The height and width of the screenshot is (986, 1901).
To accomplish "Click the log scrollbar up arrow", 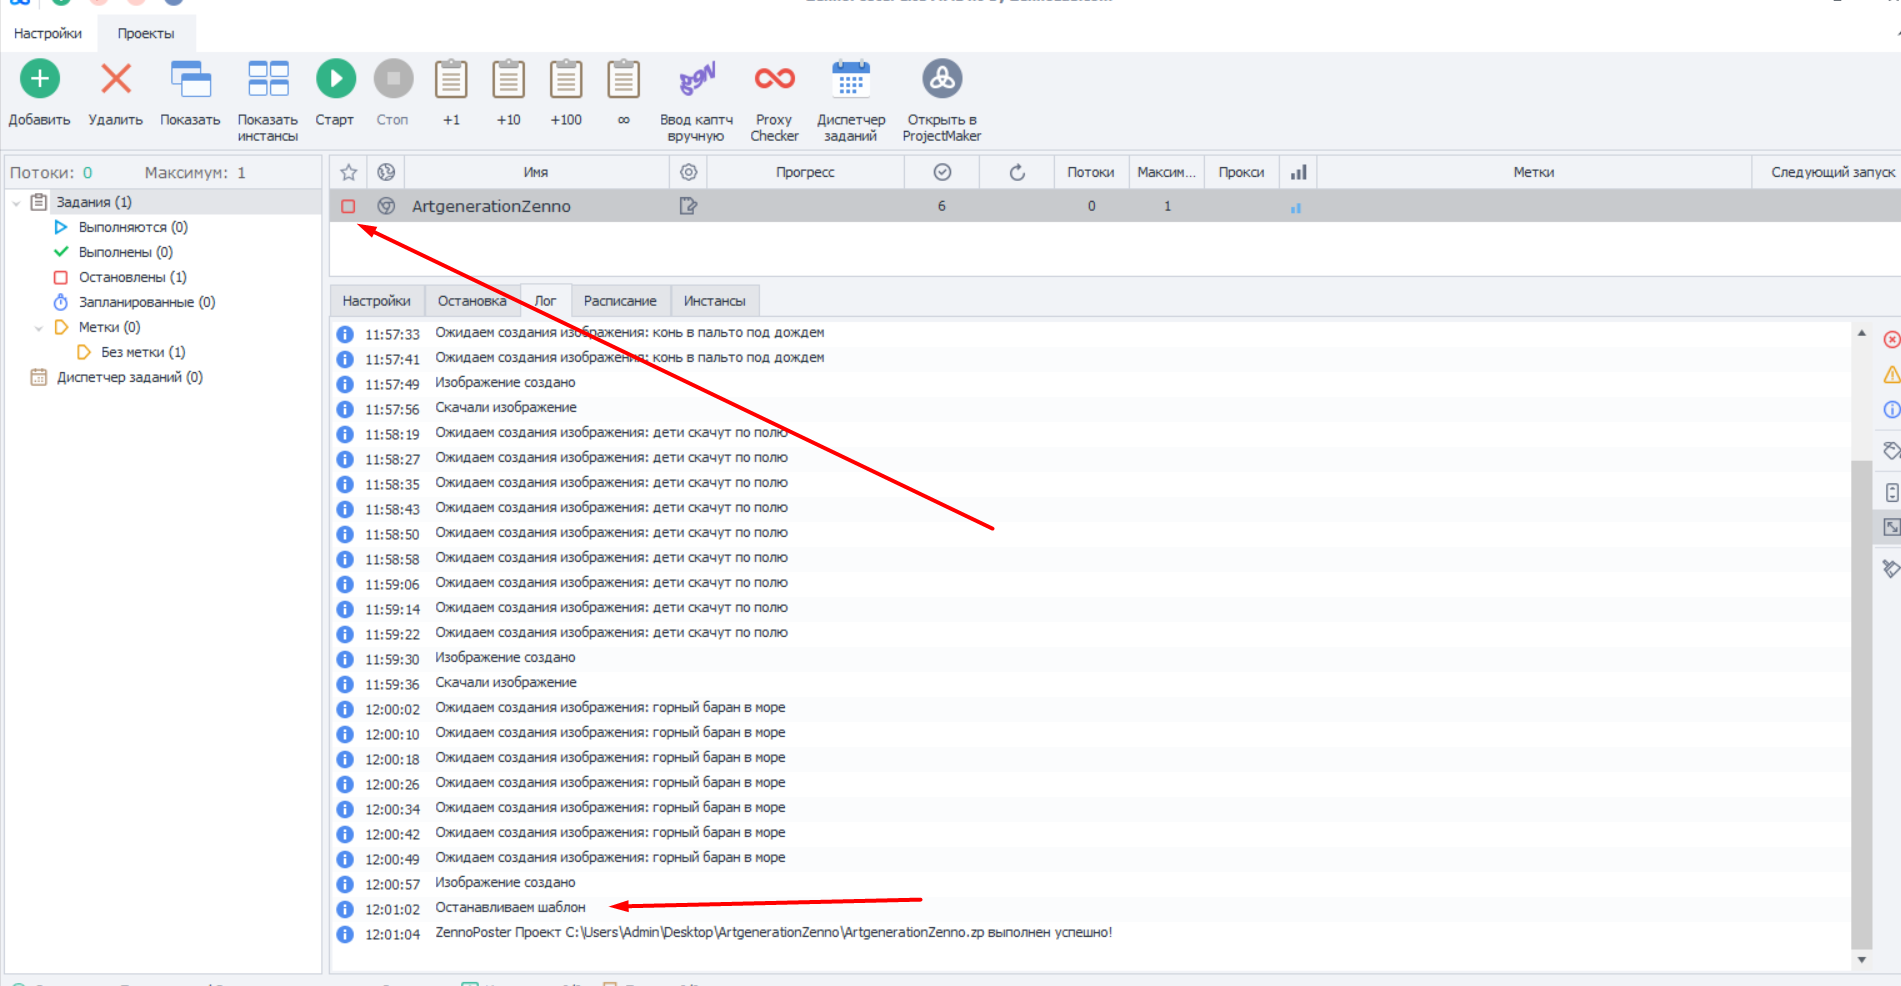I will pos(1861,333).
